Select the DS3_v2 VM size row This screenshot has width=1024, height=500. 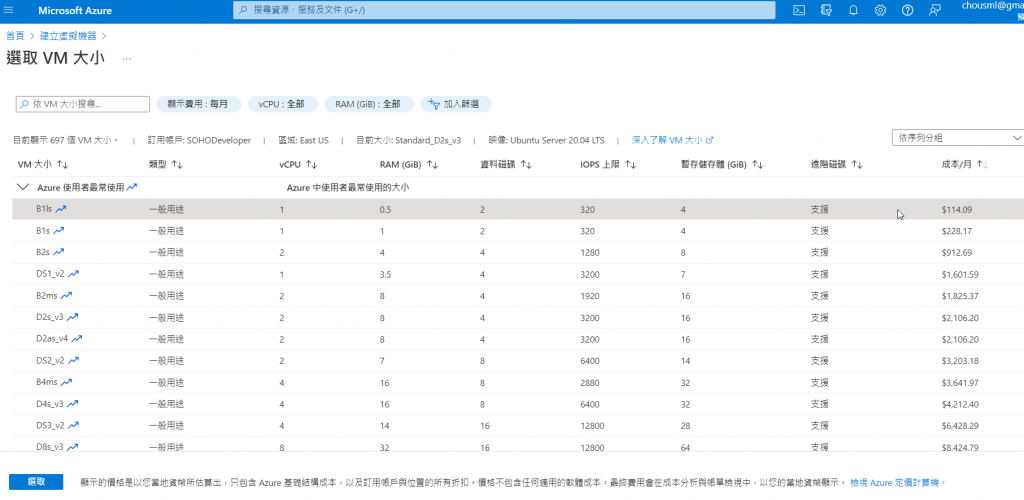coord(518,425)
